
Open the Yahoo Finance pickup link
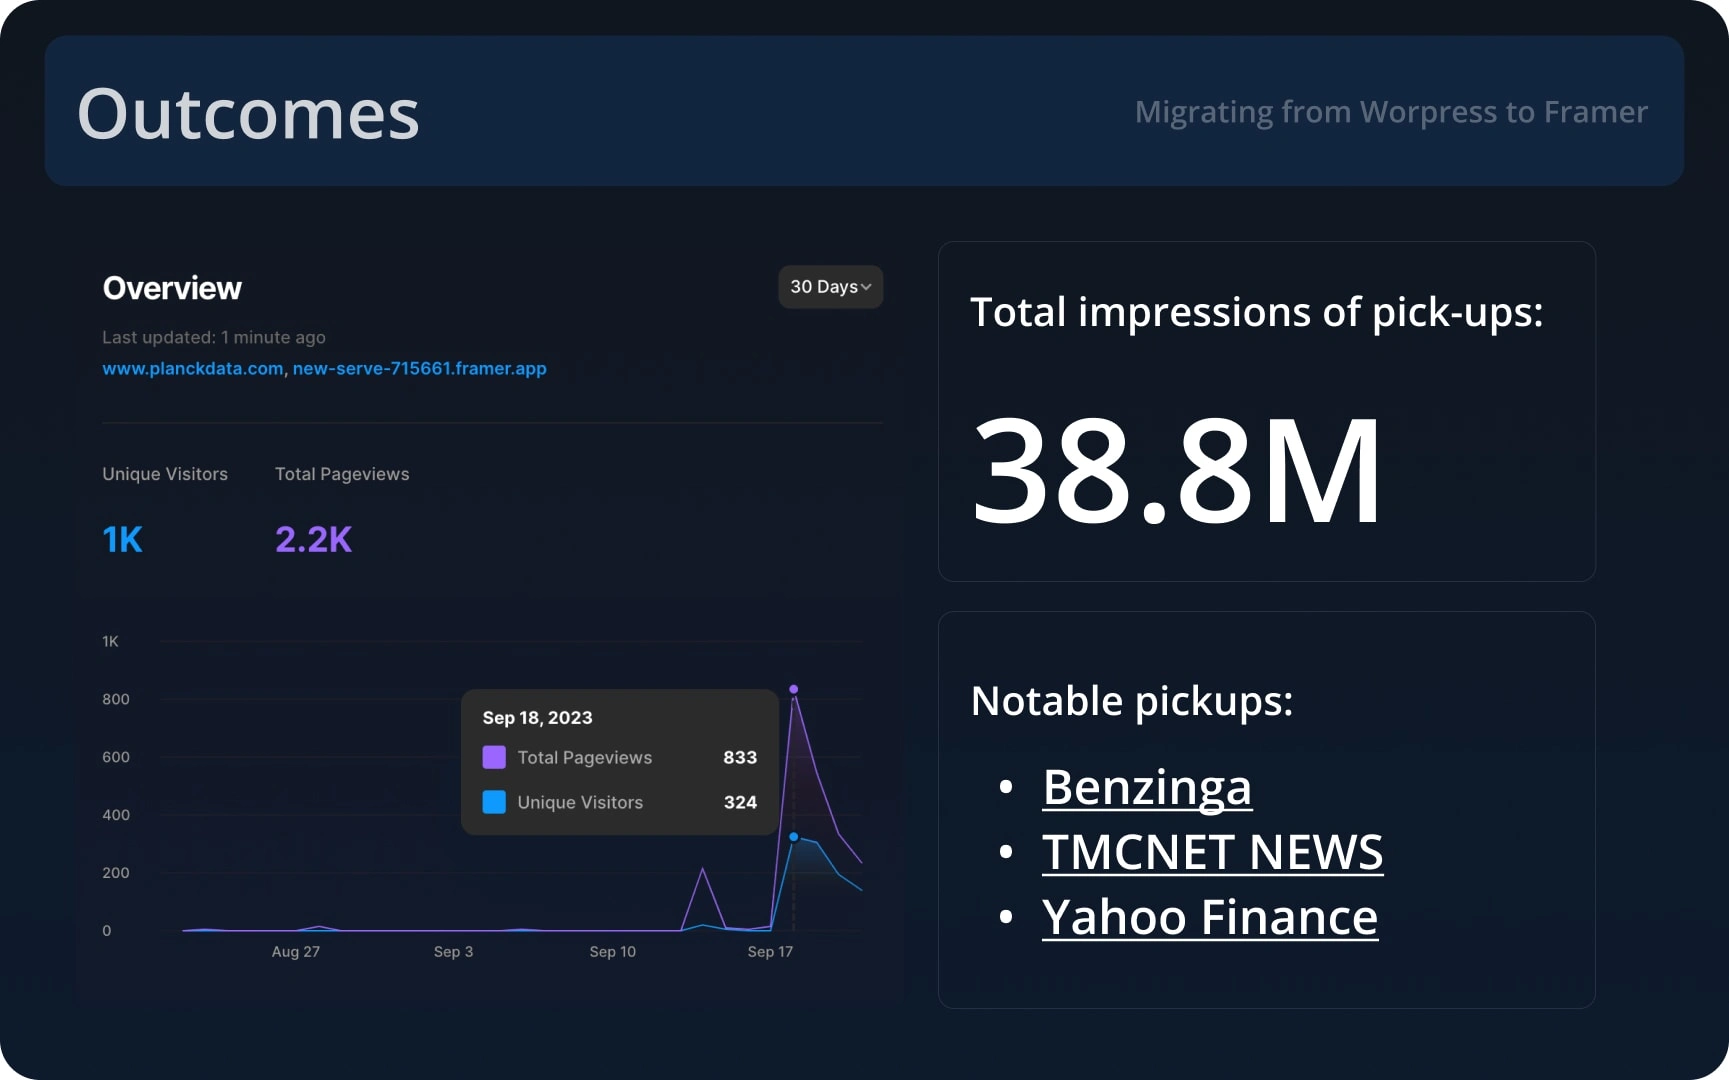coord(1209,917)
